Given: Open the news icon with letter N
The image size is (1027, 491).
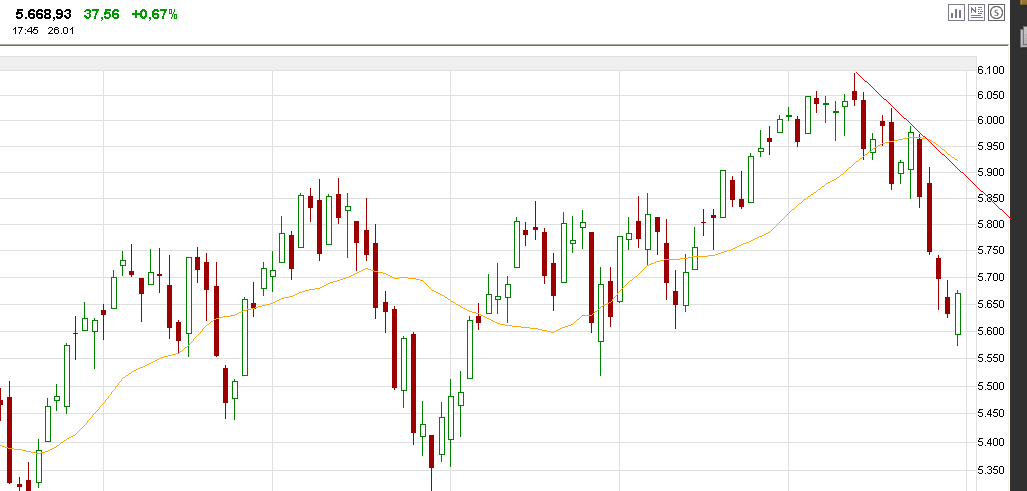Looking at the screenshot, I should (x=977, y=12).
